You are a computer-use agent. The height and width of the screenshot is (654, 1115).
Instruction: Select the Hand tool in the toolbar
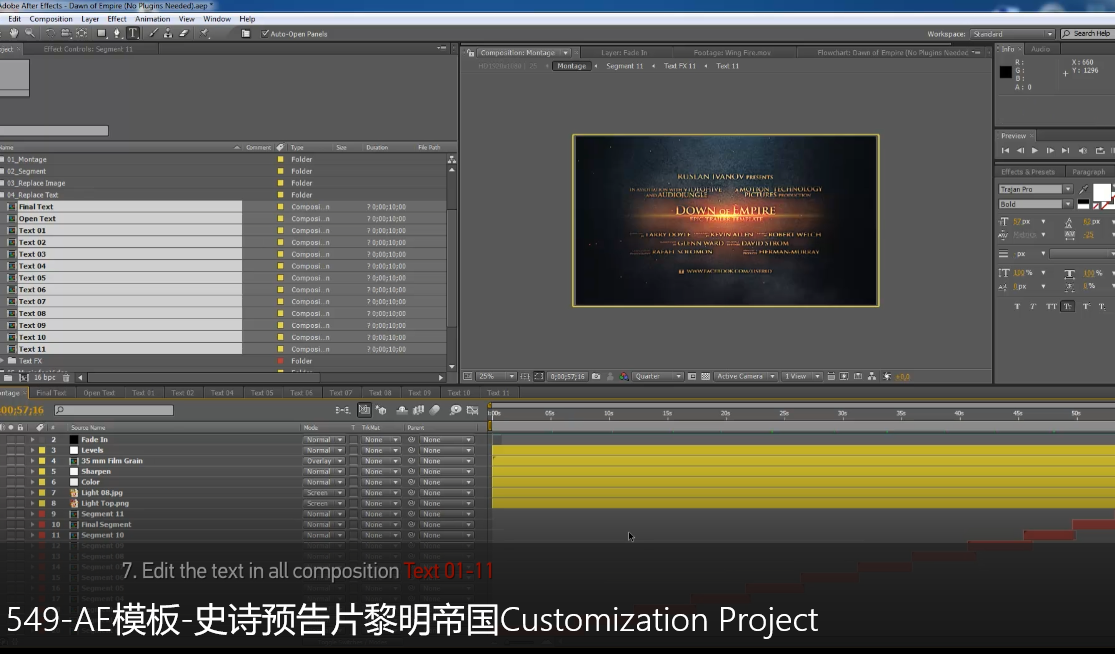(x=14, y=33)
